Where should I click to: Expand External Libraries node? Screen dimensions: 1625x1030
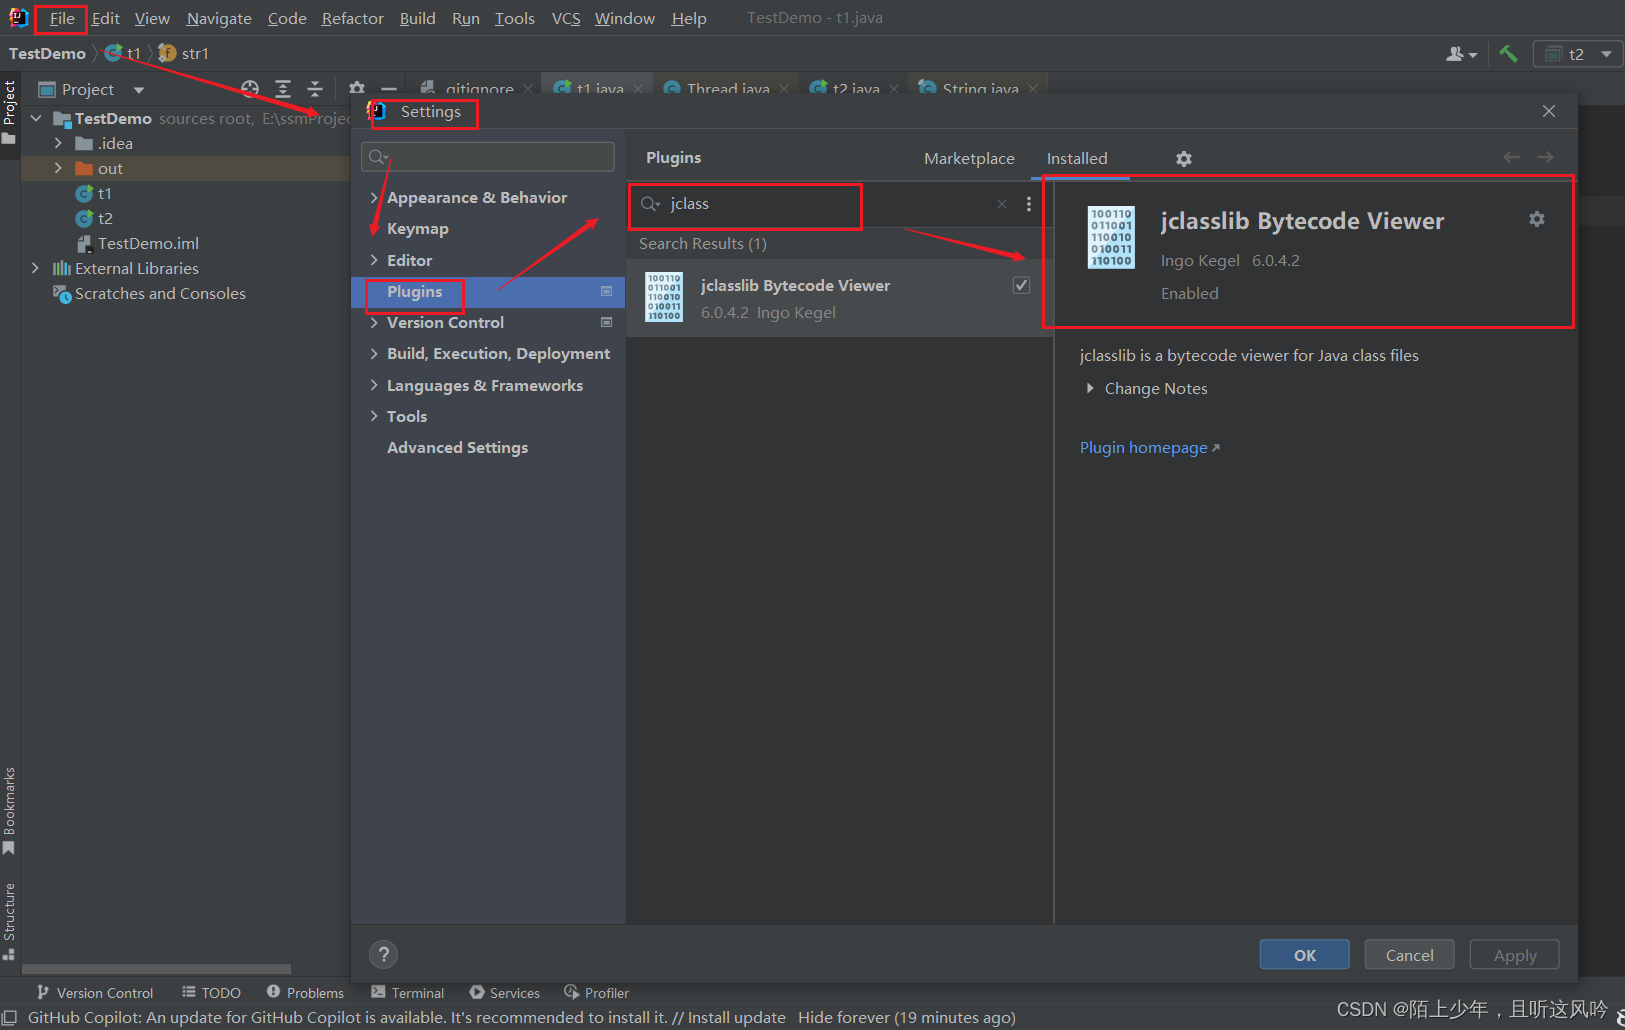tap(35, 269)
